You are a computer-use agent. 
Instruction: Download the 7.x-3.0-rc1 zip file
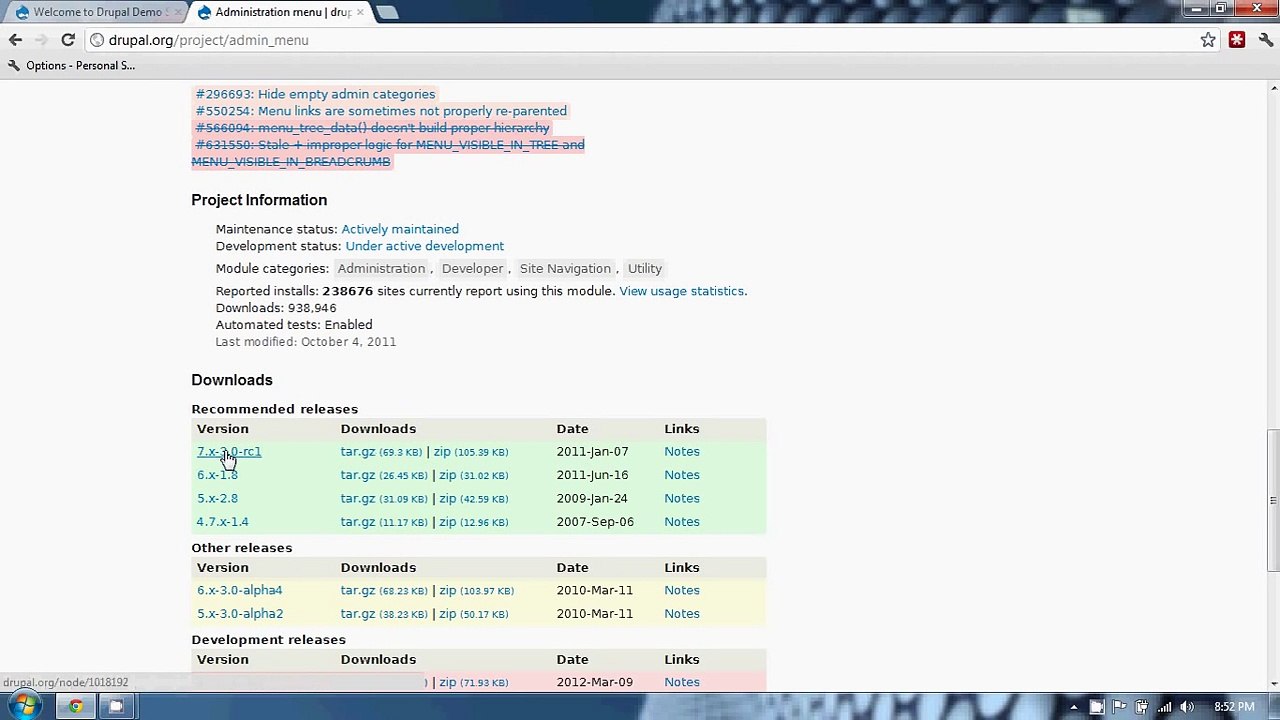tap(442, 452)
